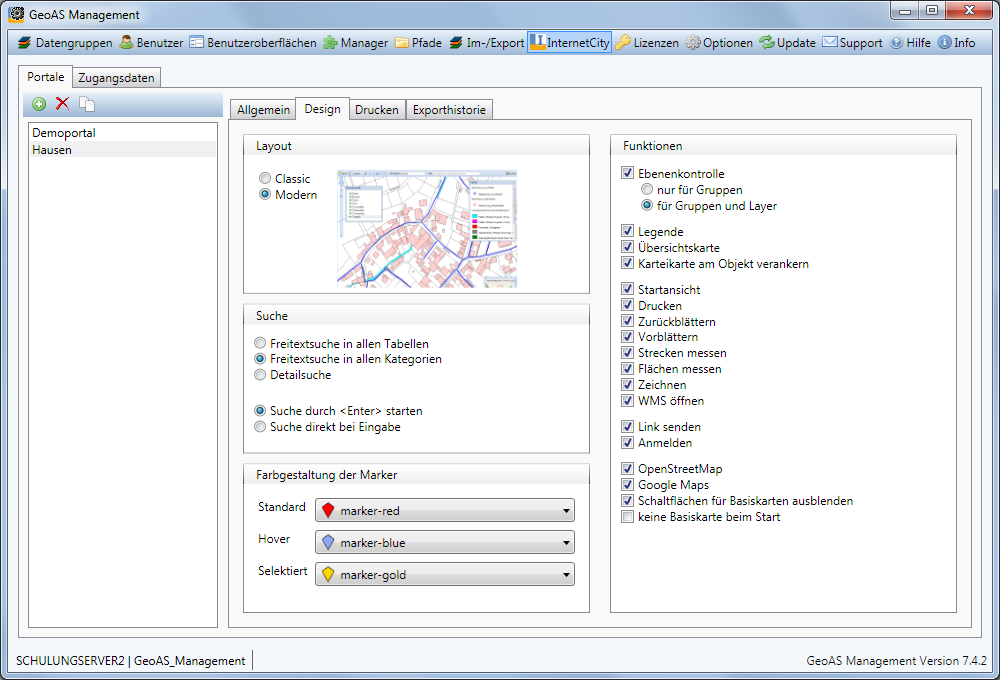The image size is (1000, 680).
Task: Enable keine Basiskarte beim Start
Action: (628, 517)
